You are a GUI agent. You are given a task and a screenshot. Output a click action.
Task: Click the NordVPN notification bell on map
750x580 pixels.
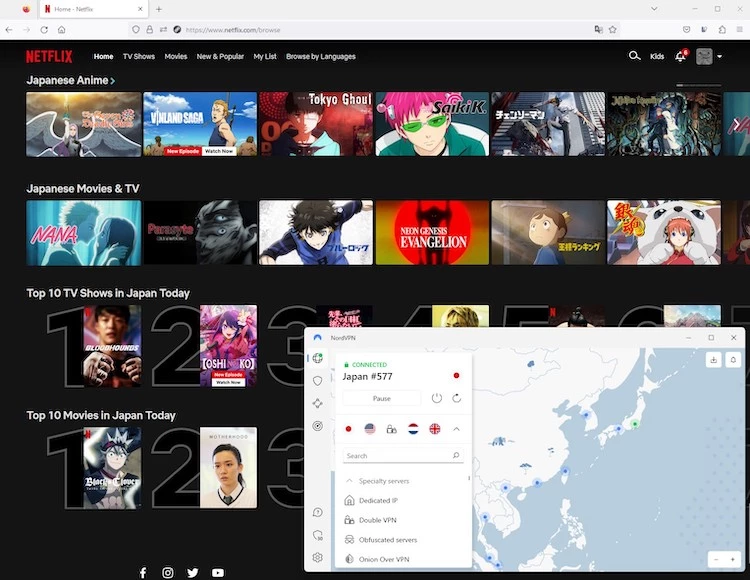click(733, 360)
